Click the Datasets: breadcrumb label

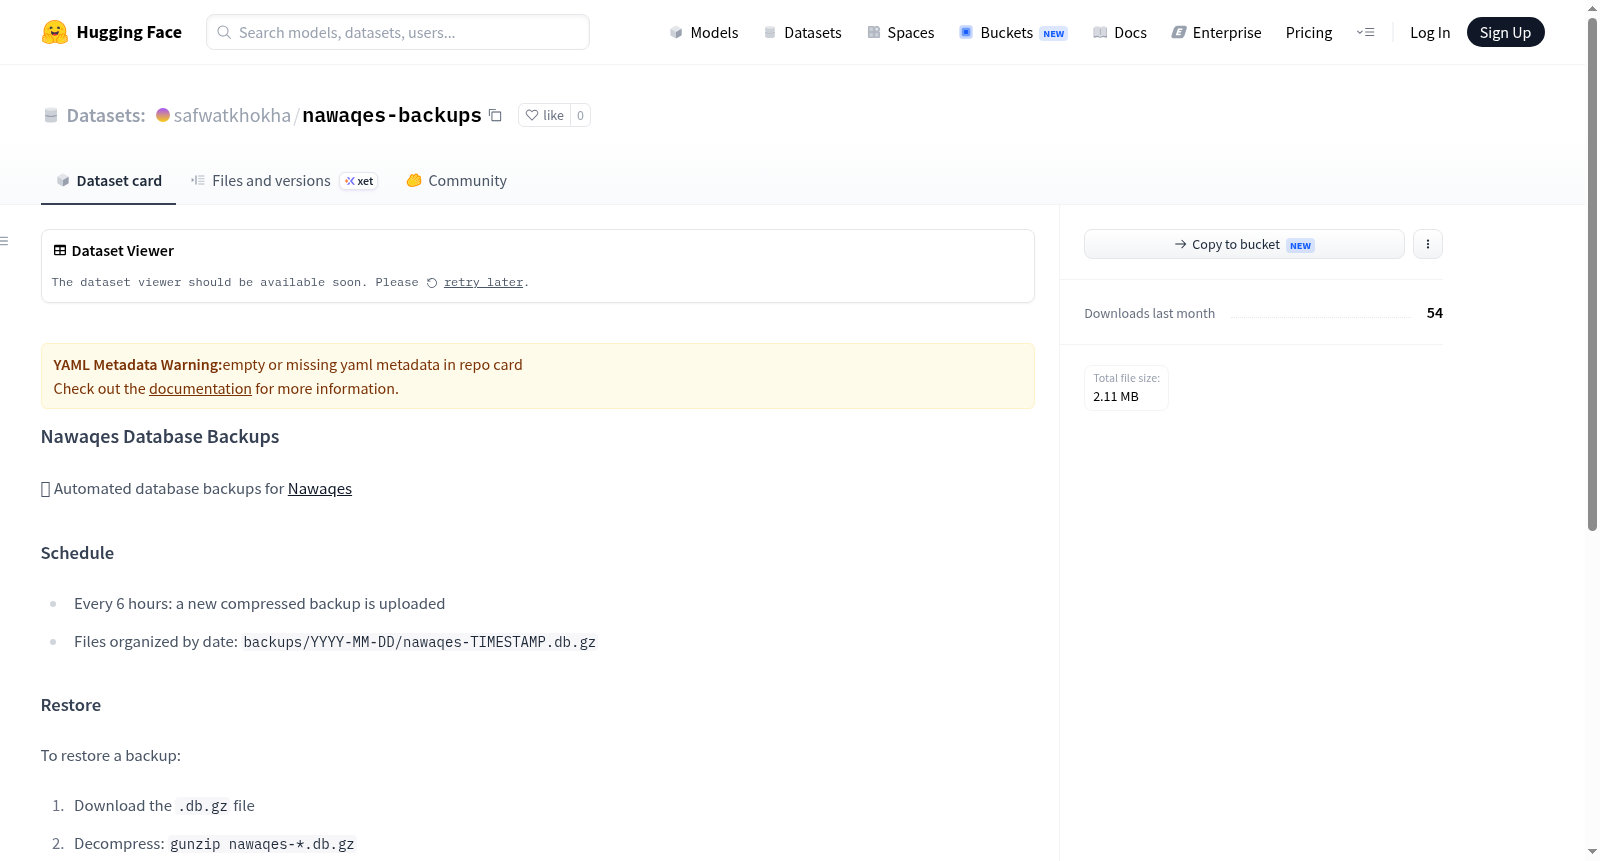click(106, 115)
